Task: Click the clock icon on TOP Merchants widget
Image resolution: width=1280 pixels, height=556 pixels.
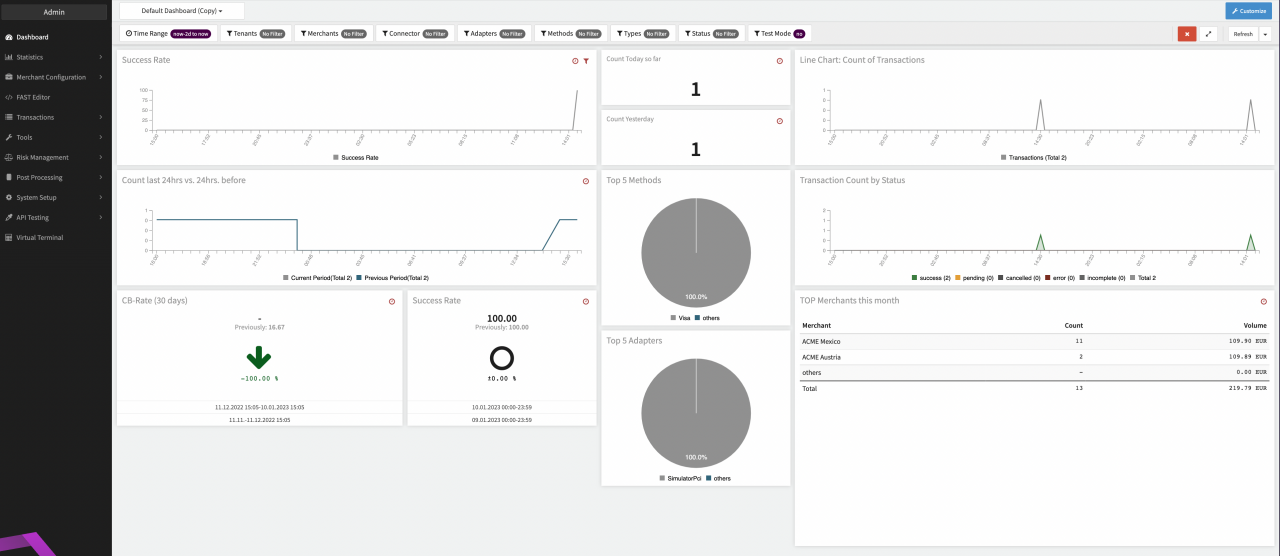Action: [1264, 301]
